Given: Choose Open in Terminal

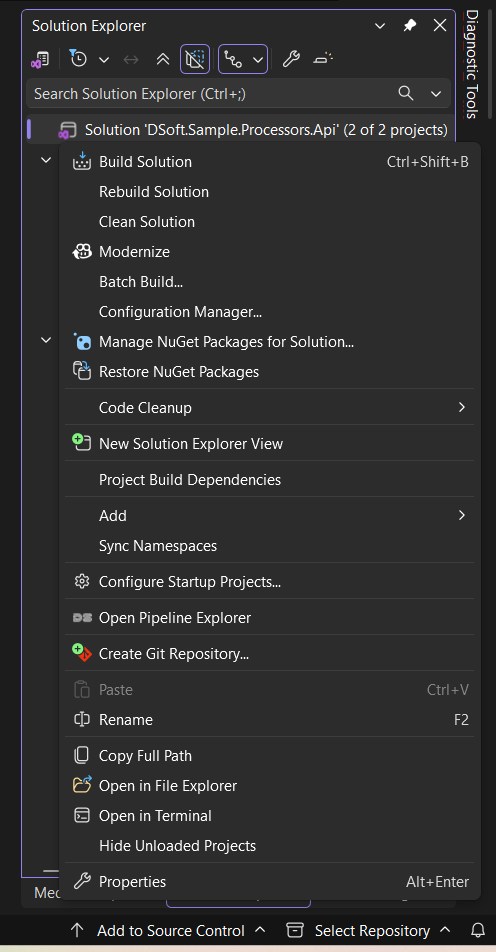Looking at the screenshot, I should point(270,815).
